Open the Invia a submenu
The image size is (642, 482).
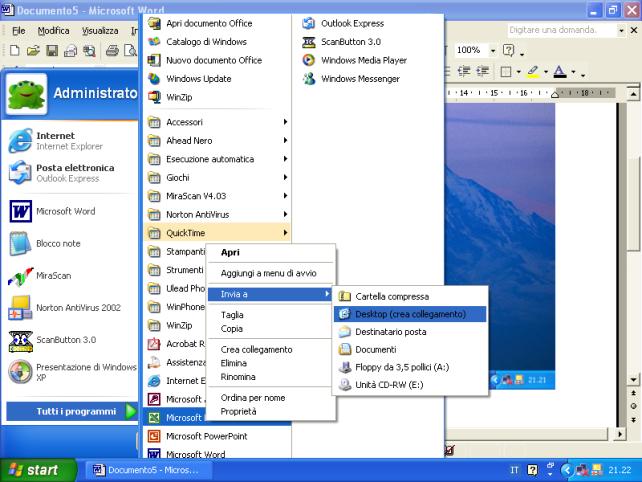pyautogui.click(x=270, y=294)
